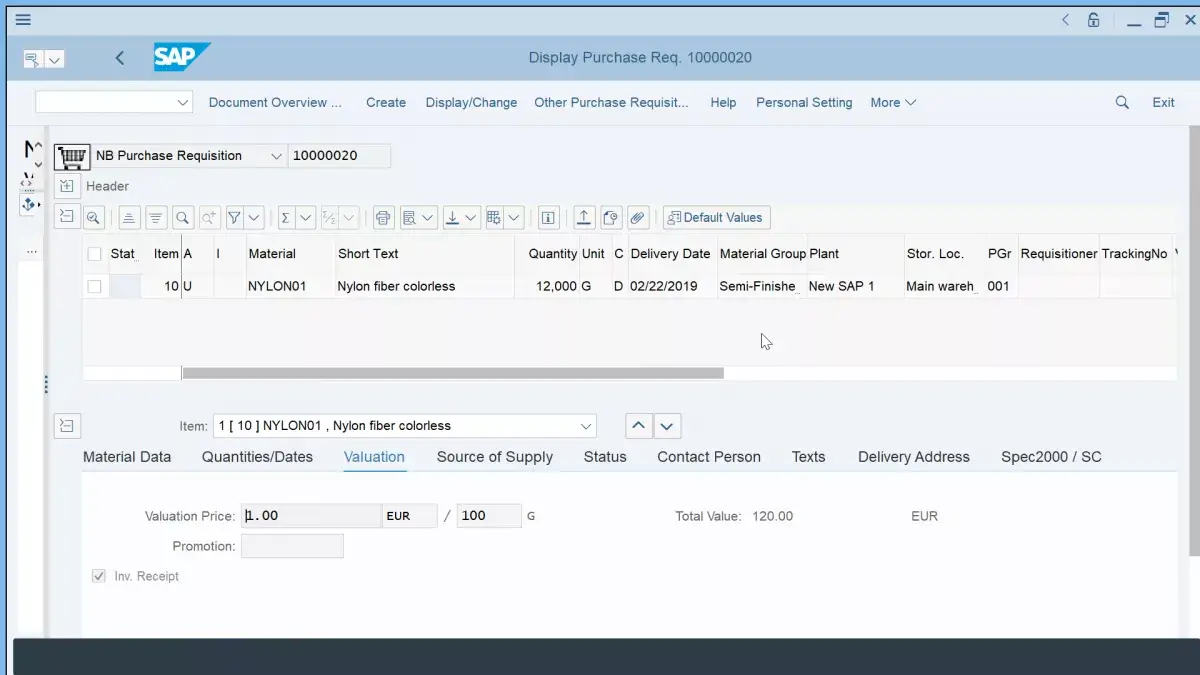
Task: Expand the More menu
Action: tap(893, 102)
